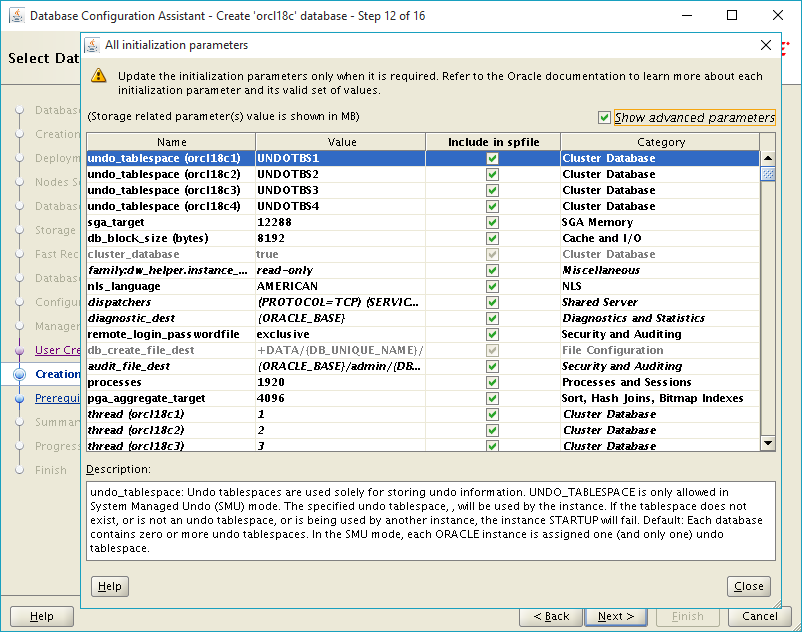Image resolution: width=802 pixels, height=632 pixels.
Task: Click the undo_tablespace description text box
Action: click(x=431, y=521)
